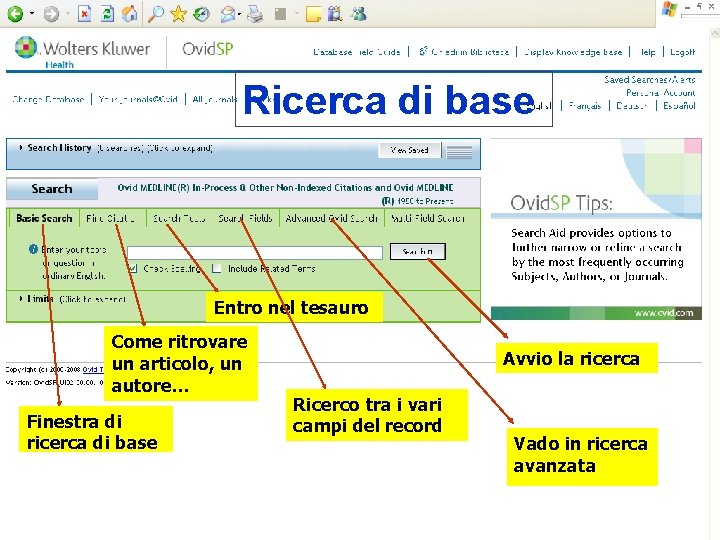The height and width of the screenshot is (540, 720).
Task: Open the Chiedi in Biblioteca link
Action: [464, 52]
